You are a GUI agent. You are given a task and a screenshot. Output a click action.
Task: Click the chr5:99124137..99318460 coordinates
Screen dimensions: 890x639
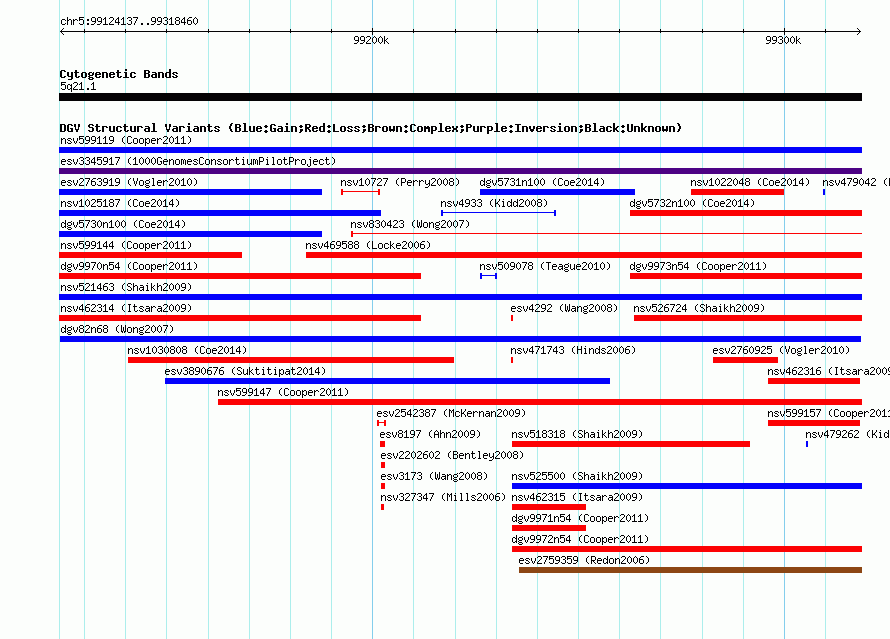pyautogui.click(x=129, y=22)
